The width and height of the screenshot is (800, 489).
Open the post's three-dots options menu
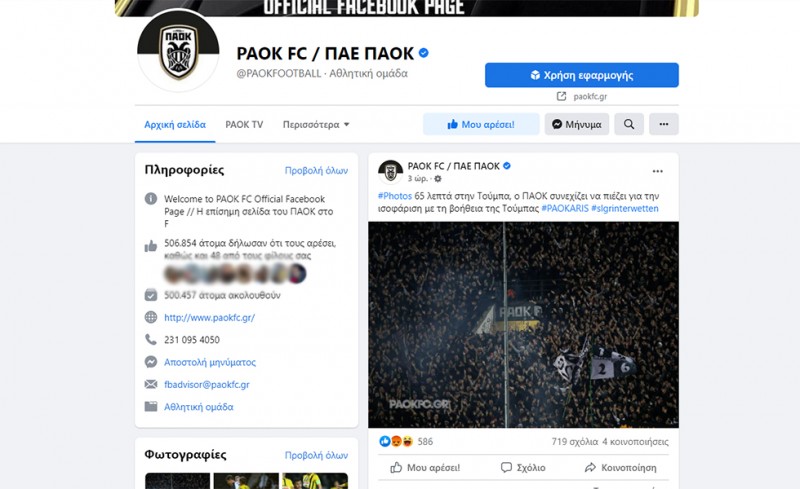657,172
